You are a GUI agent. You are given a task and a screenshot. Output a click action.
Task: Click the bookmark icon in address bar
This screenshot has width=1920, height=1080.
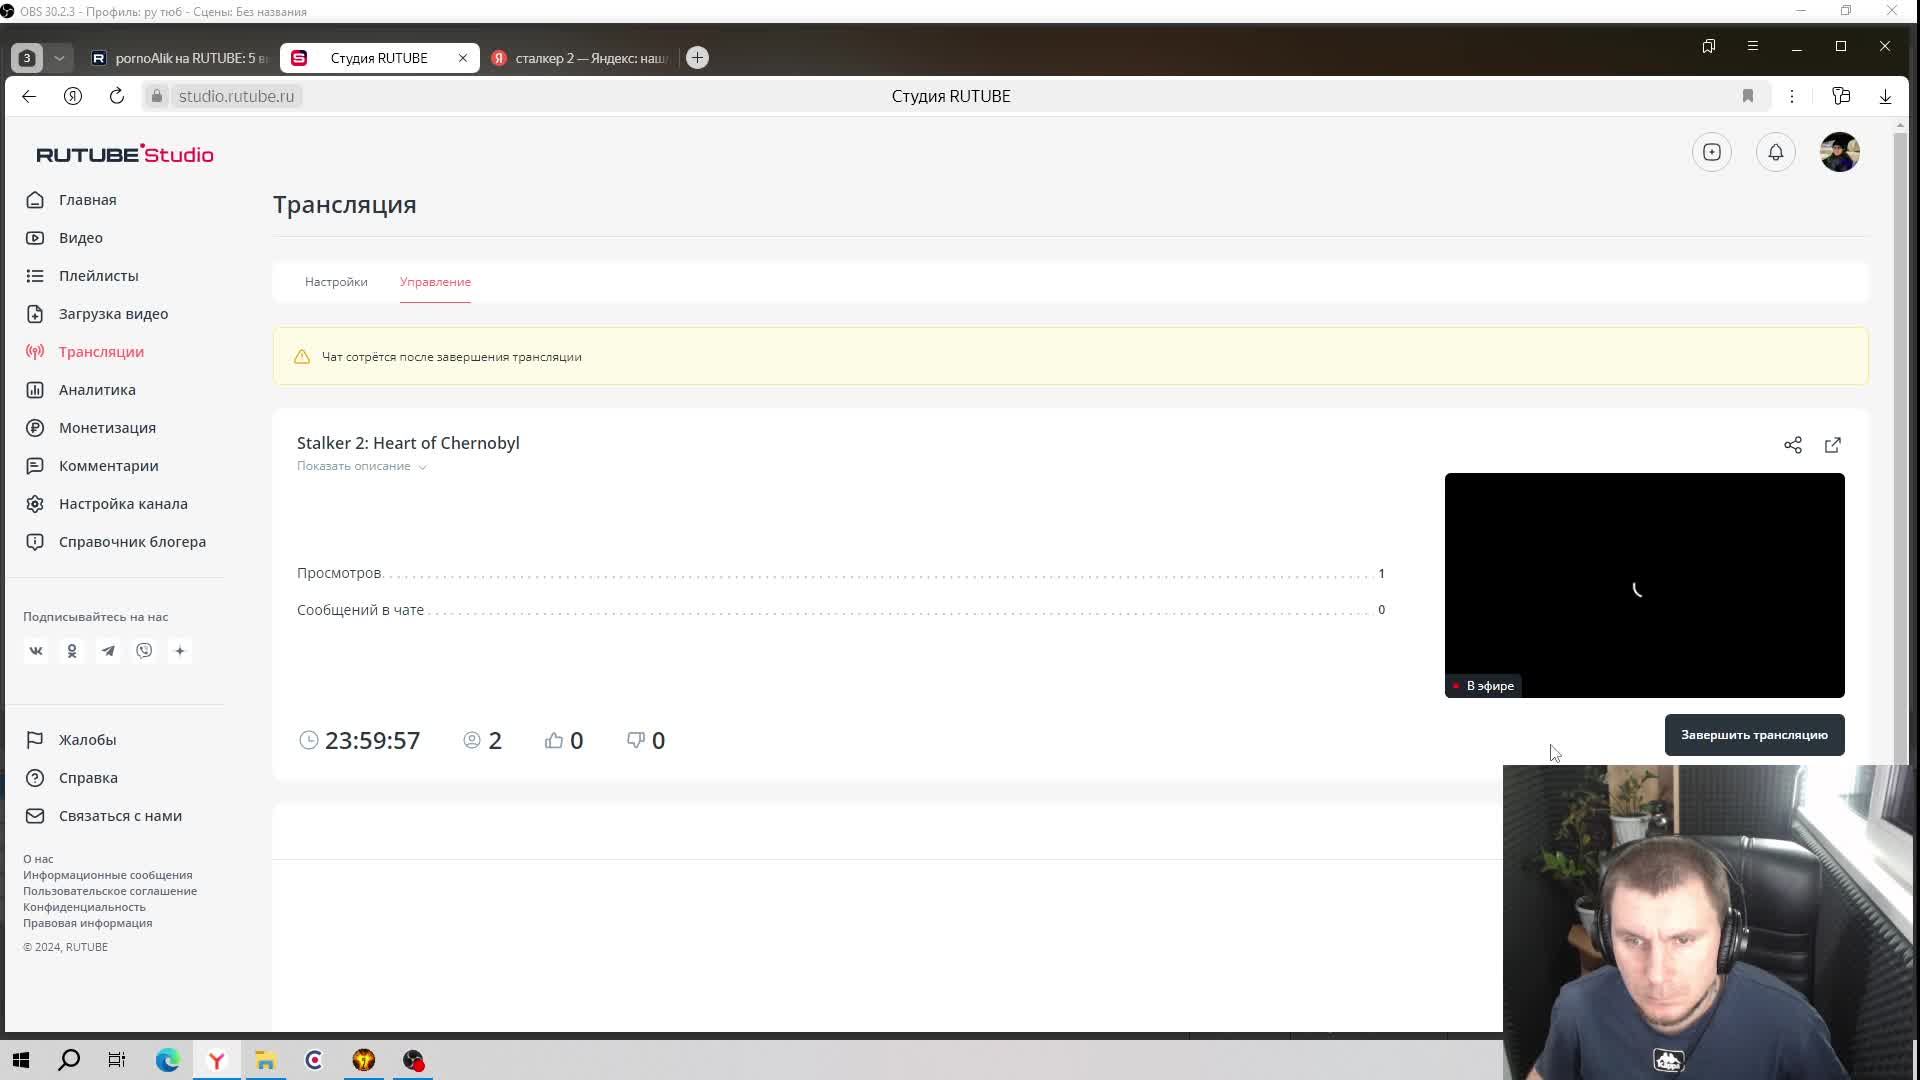[x=1748, y=96]
